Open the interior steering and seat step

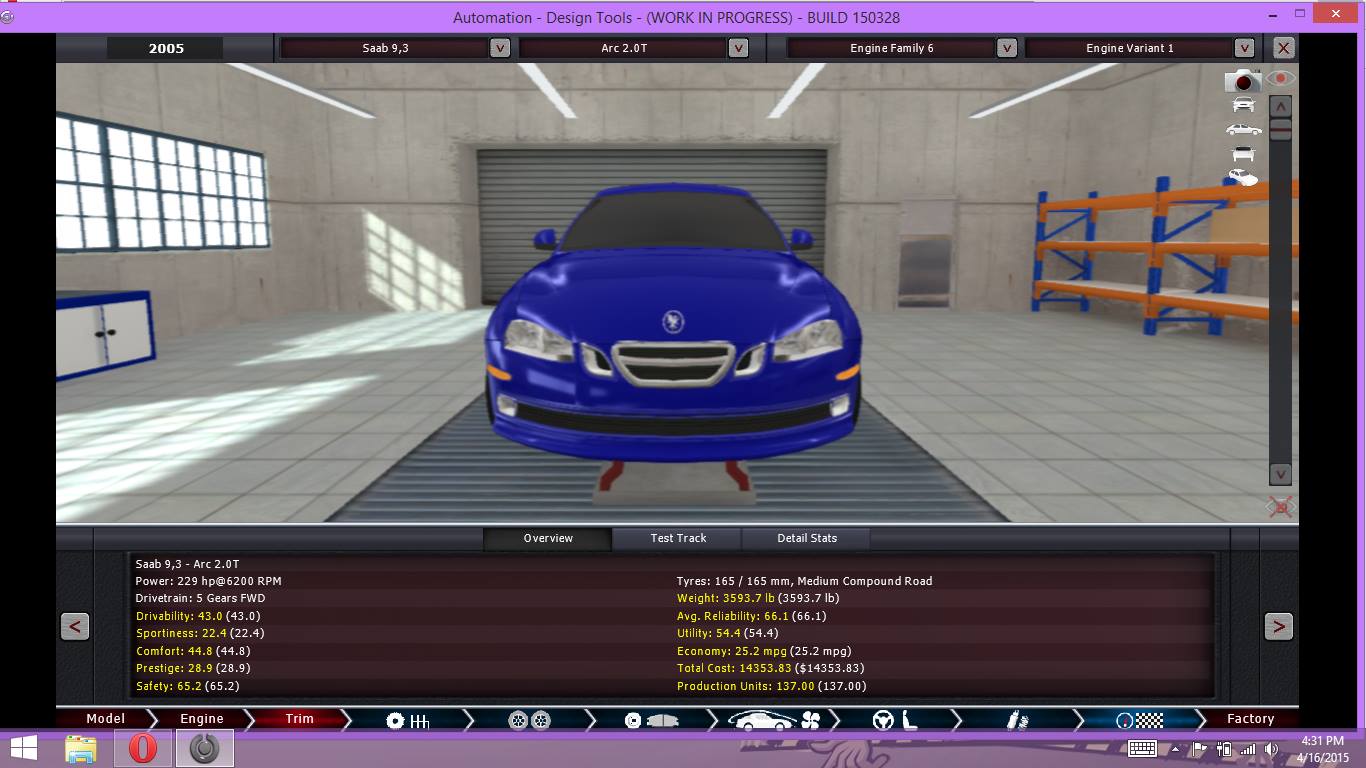tap(896, 719)
